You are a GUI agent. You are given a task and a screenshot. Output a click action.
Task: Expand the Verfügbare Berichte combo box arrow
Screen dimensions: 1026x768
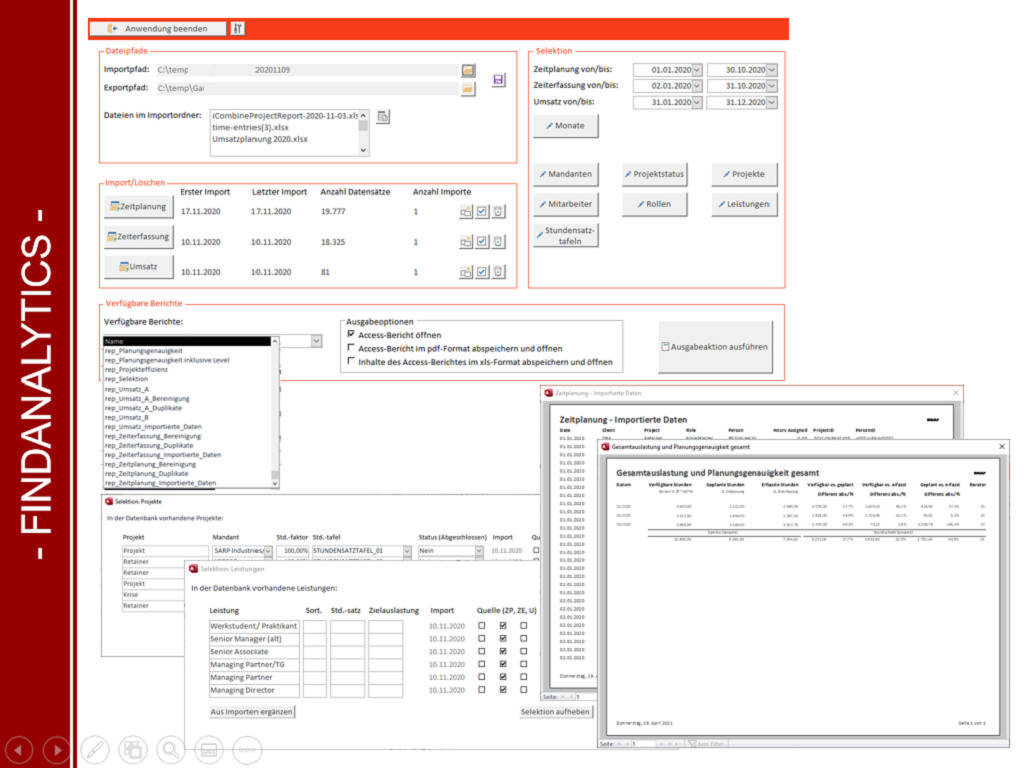[316, 341]
